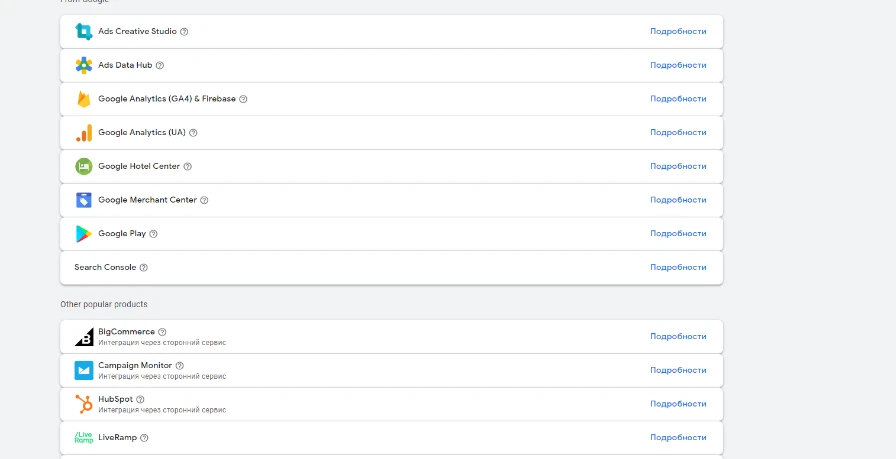
Task: Click the Google Analytics (UA) bar chart icon
Action: coord(83,133)
